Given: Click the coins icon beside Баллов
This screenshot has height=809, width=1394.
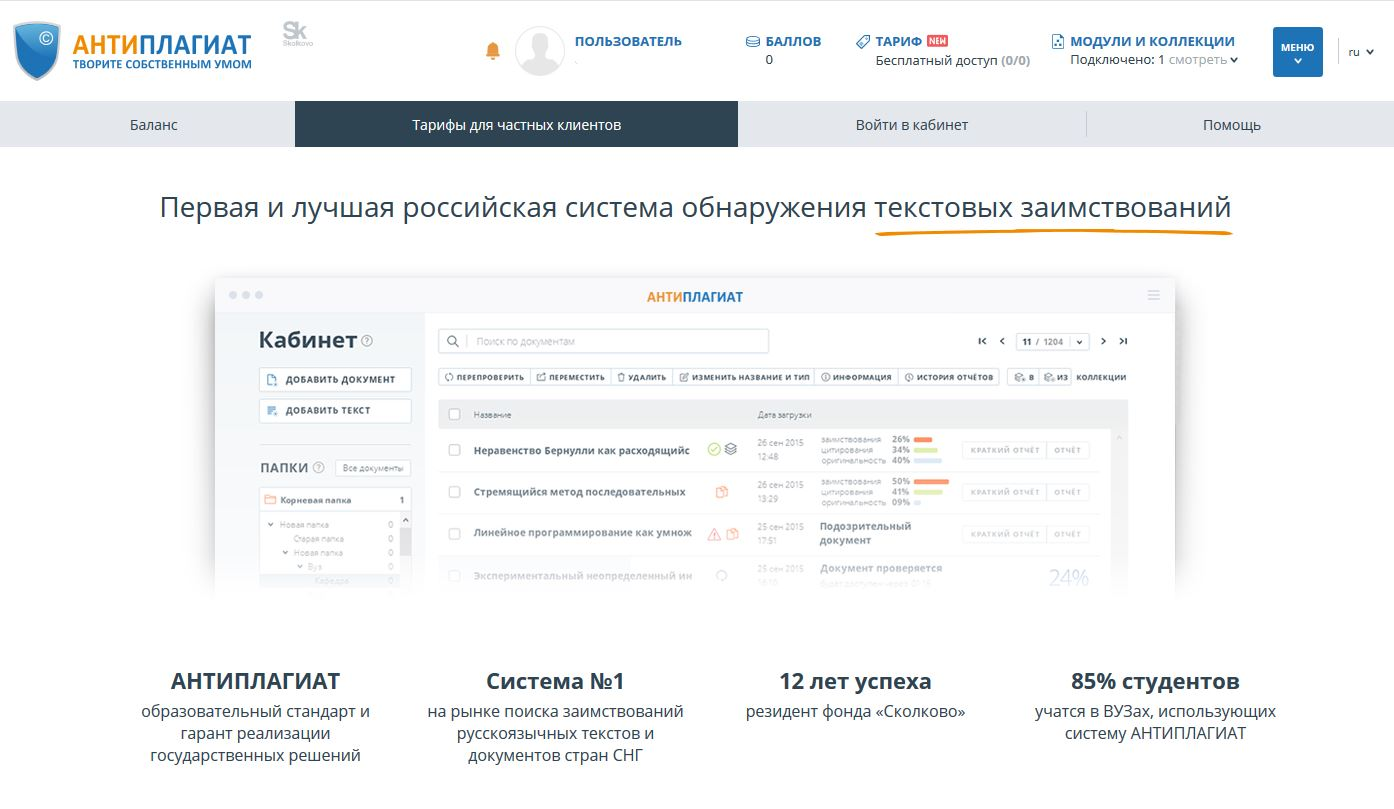Looking at the screenshot, I should [752, 42].
